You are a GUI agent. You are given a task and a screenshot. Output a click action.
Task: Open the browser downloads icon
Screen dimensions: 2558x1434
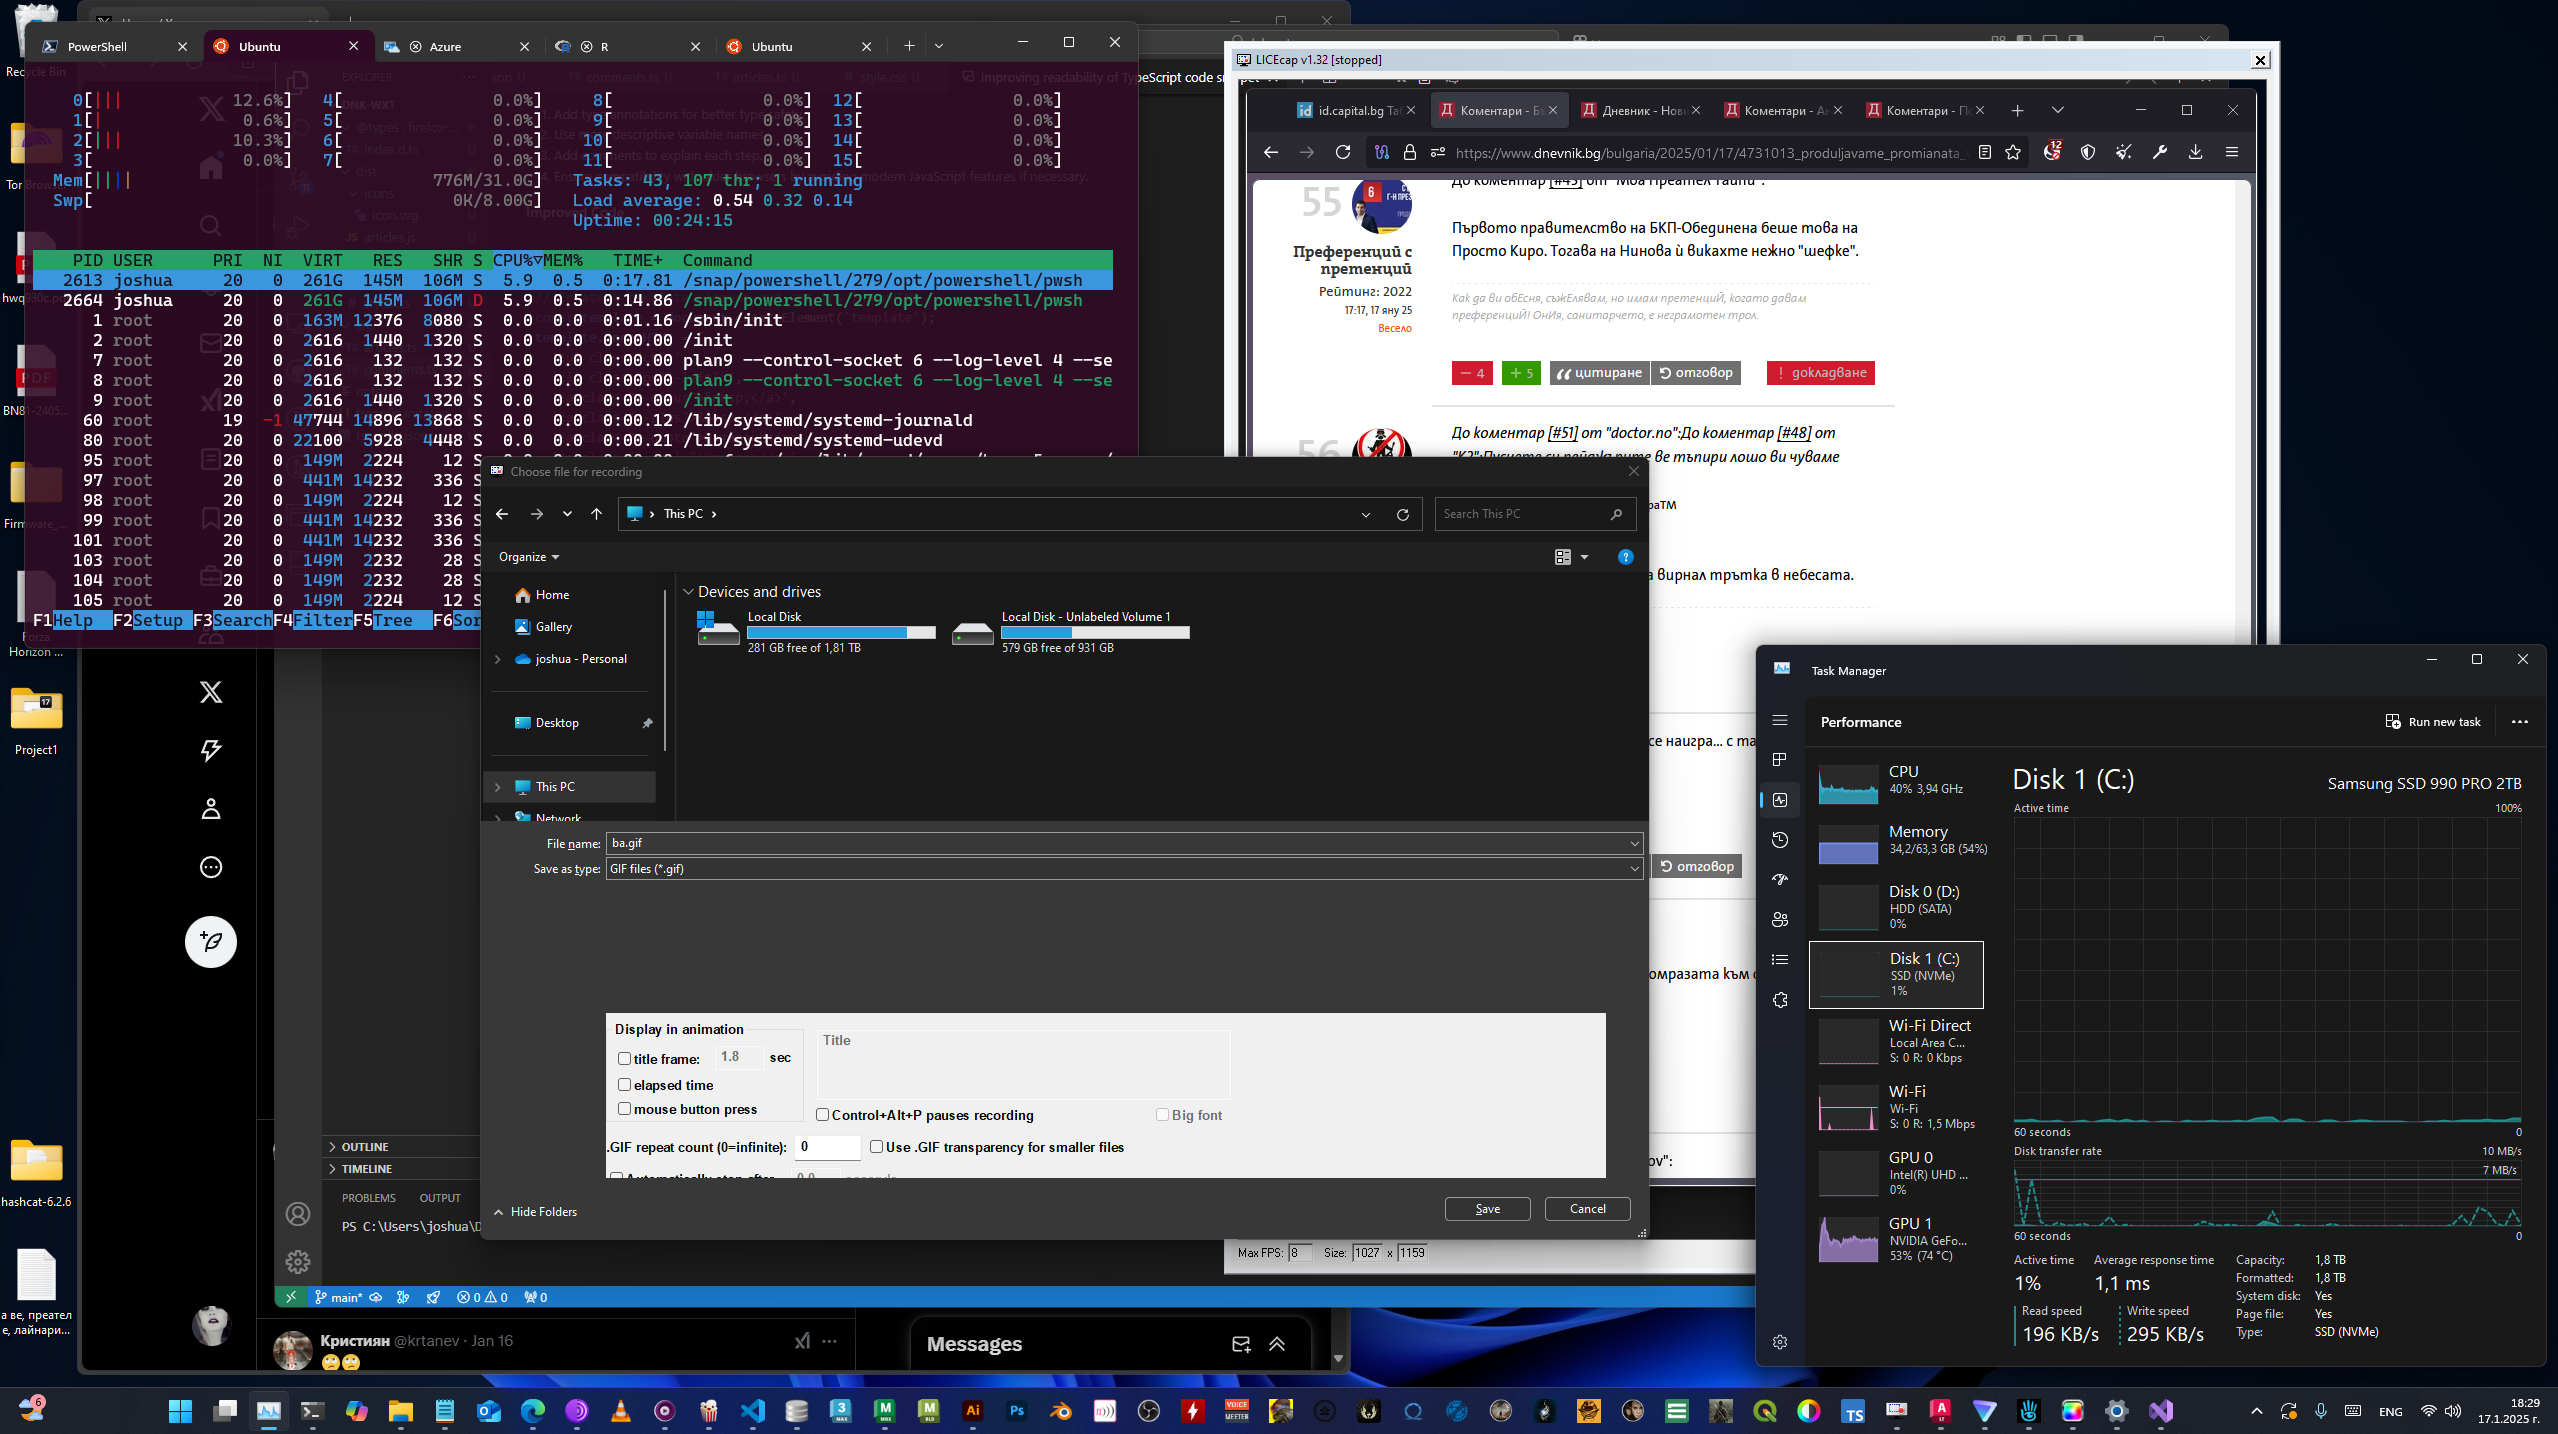[x=2195, y=152]
